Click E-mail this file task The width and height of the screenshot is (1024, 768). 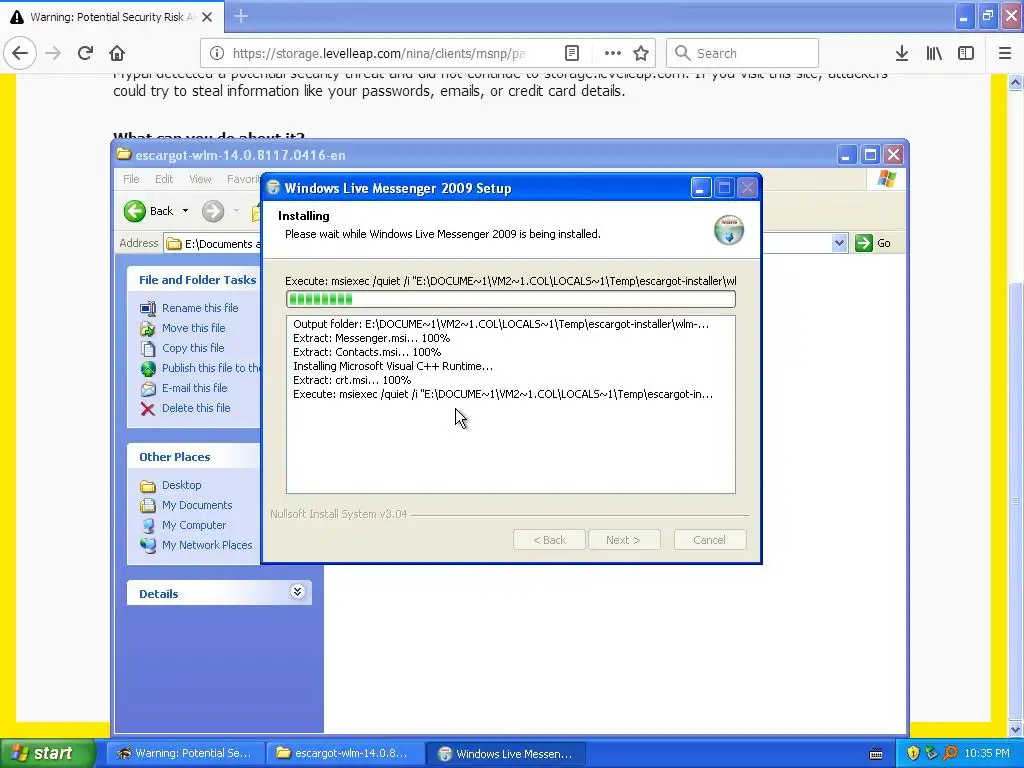[195, 388]
